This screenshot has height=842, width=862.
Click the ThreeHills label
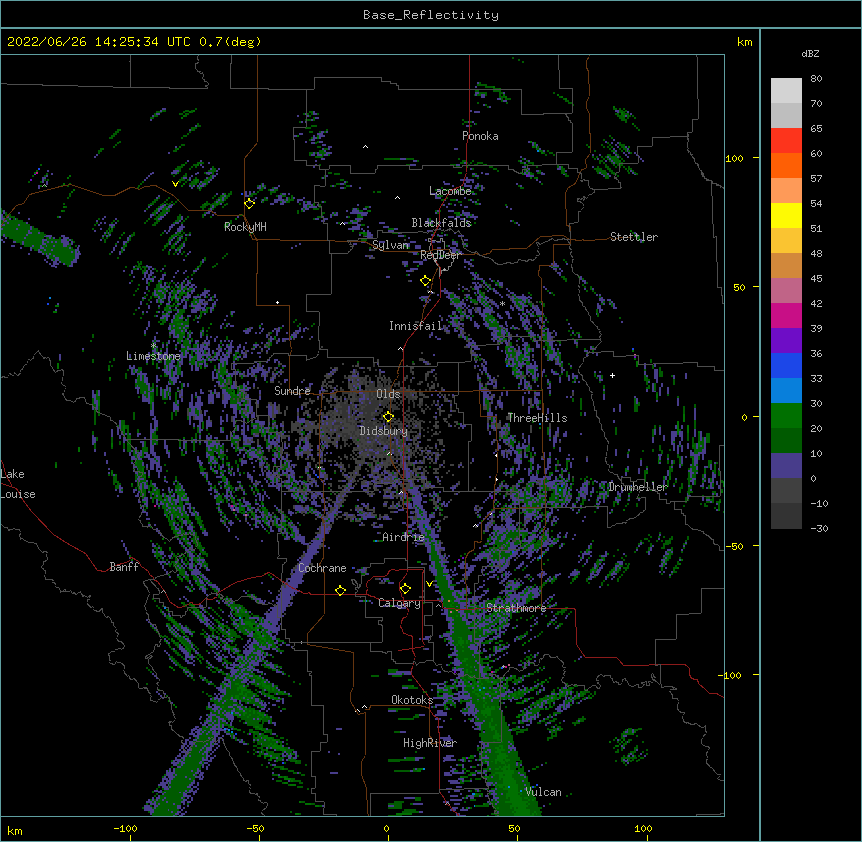537,418
